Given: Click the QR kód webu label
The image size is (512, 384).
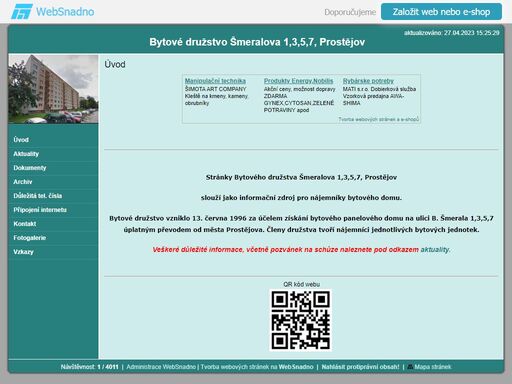Looking at the screenshot, I should [301, 284].
